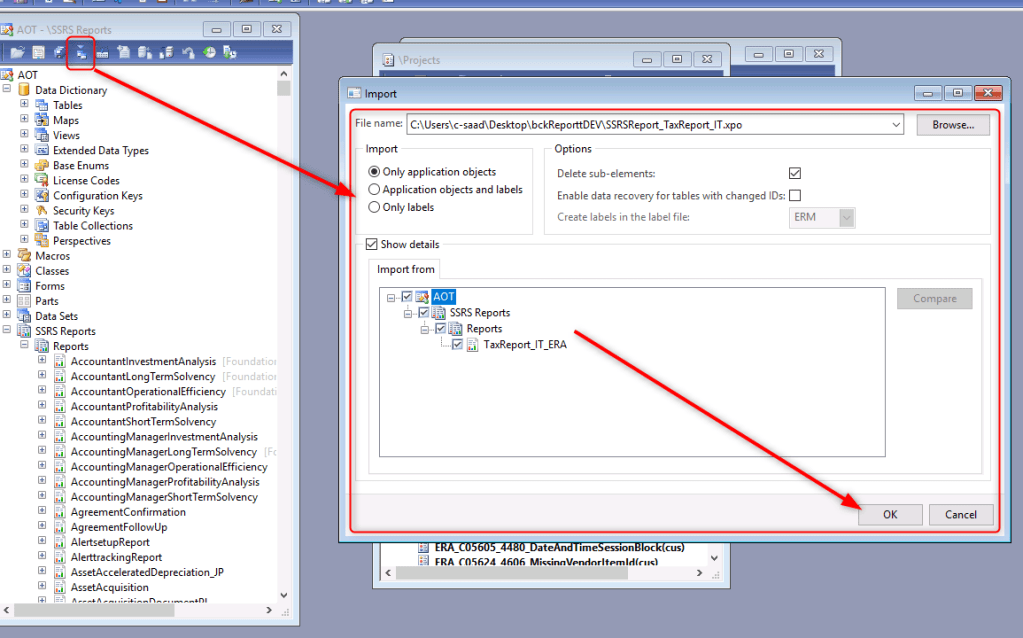The height and width of the screenshot is (638, 1023).
Task: Click the Base Enums icon in tree
Action: (42, 166)
